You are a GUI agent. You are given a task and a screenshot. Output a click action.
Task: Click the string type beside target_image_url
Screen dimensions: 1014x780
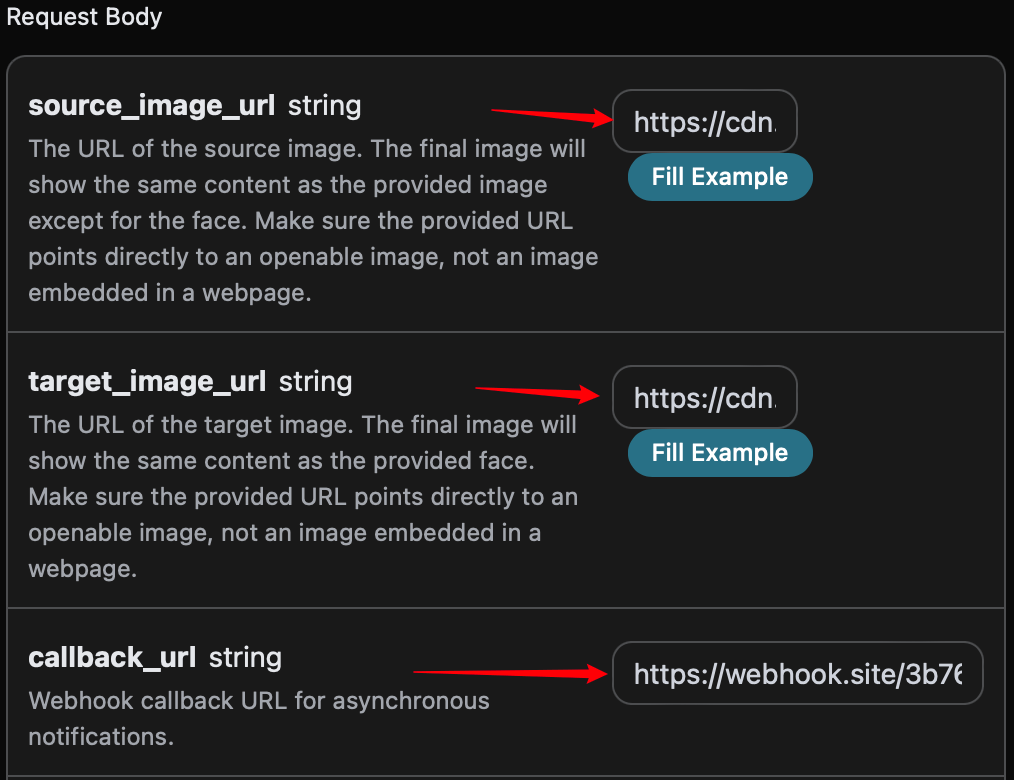(316, 382)
